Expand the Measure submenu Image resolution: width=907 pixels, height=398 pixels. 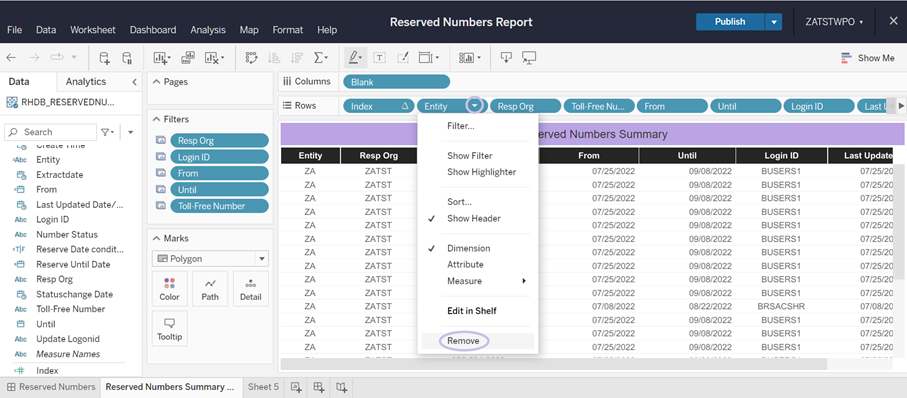click(x=478, y=281)
